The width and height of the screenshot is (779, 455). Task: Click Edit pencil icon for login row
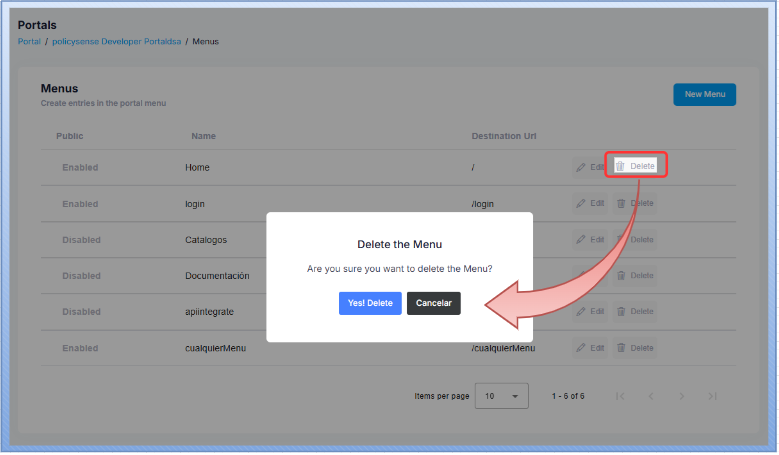pos(581,203)
